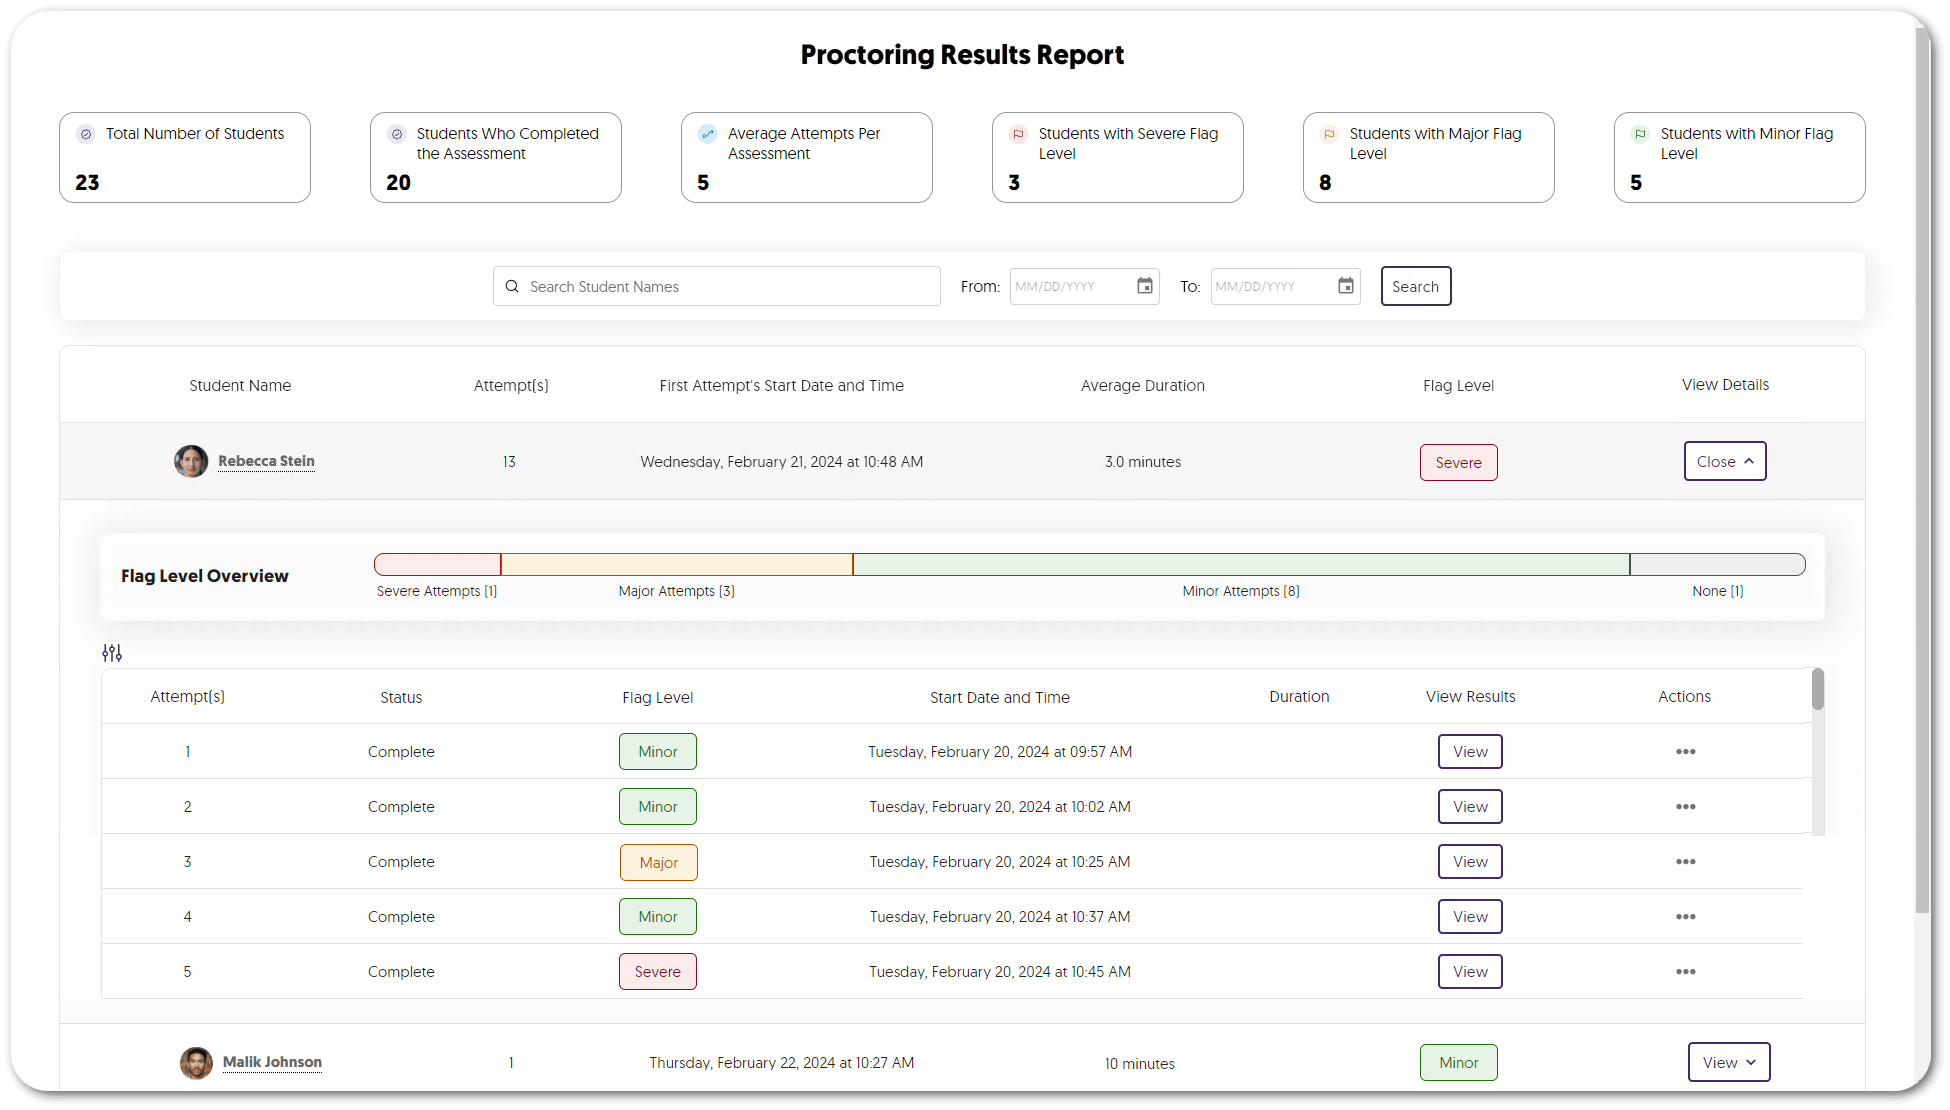The height and width of the screenshot is (1110, 1950).
Task: Open Malik Johnson's student link
Action: click(271, 1063)
